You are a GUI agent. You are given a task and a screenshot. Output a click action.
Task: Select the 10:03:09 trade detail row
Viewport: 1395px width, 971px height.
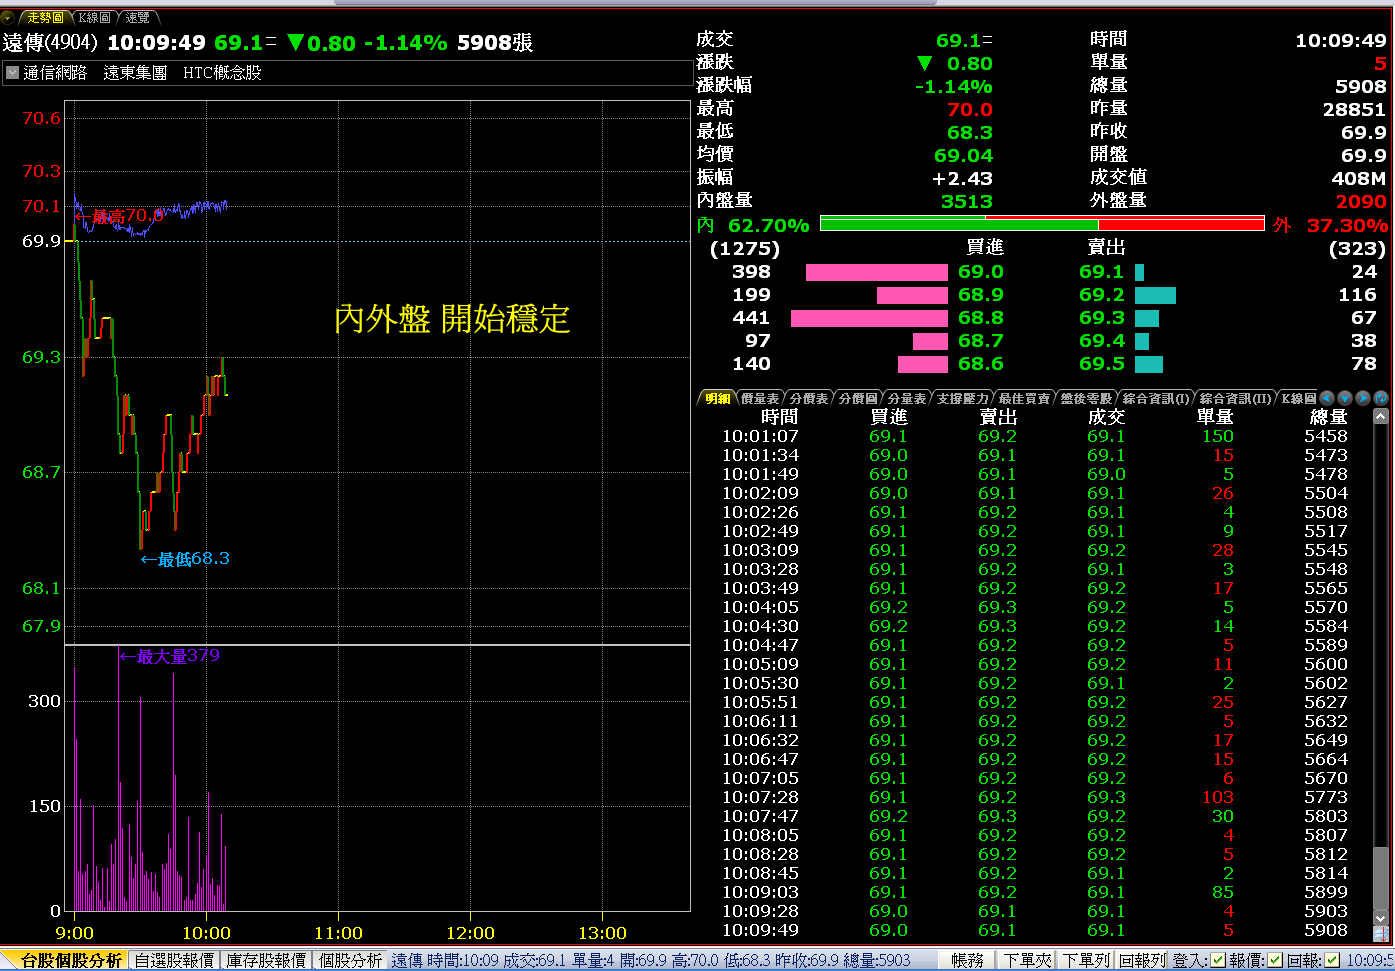1035,550
